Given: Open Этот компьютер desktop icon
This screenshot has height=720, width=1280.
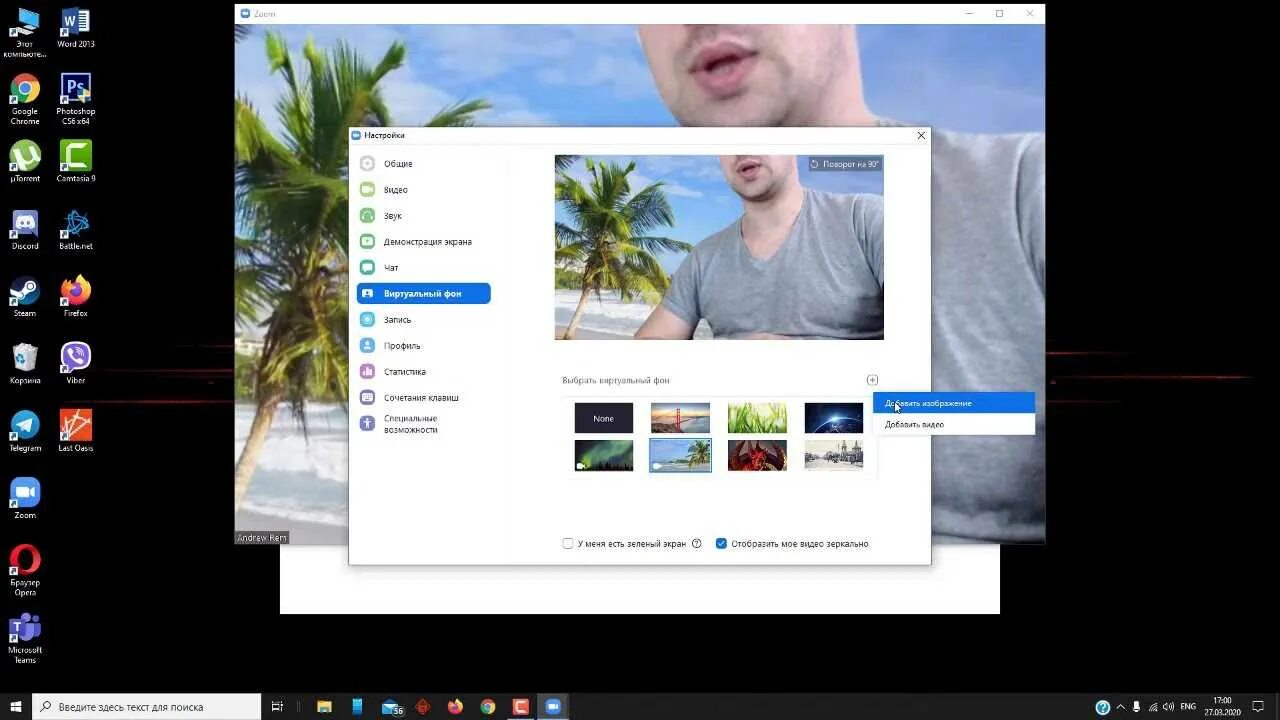Looking at the screenshot, I should pyautogui.click(x=25, y=33).
